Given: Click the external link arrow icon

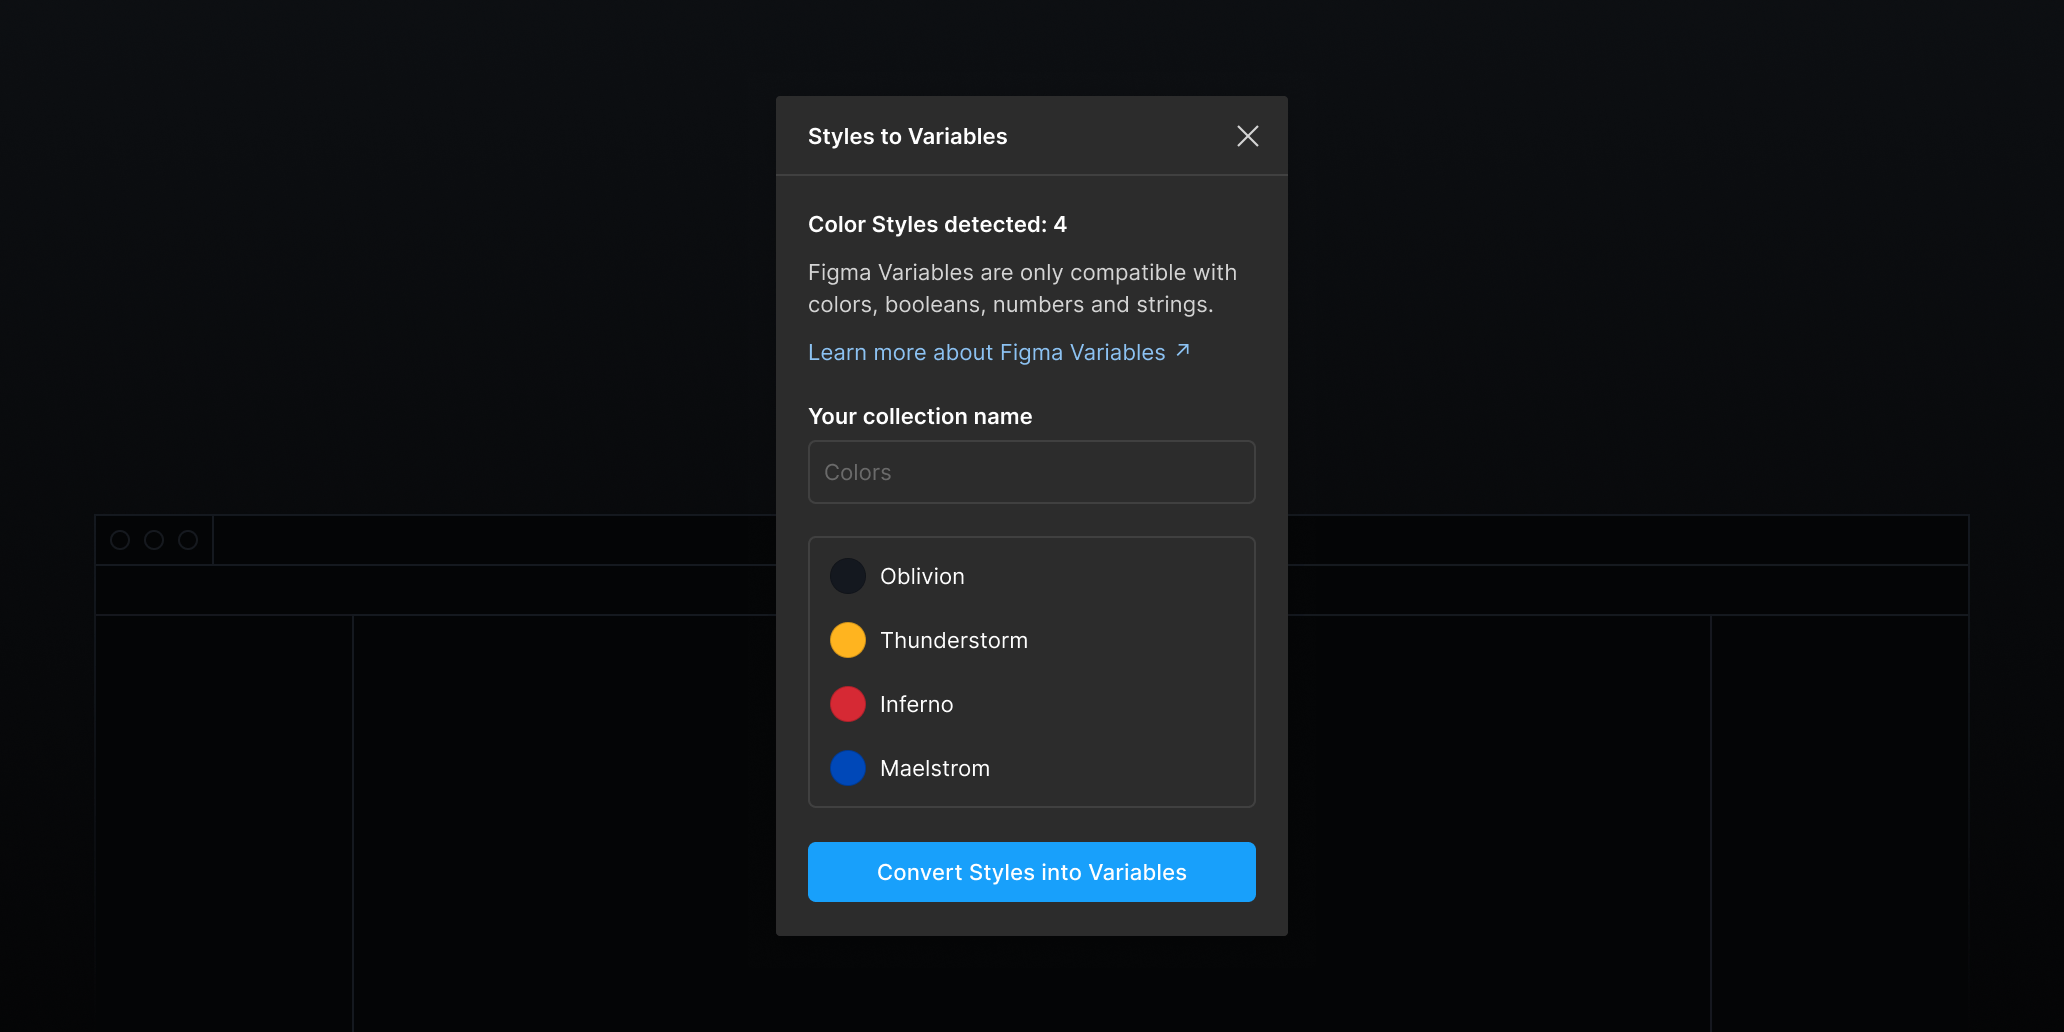Looking at the screenshot, I should [1183, 350].
